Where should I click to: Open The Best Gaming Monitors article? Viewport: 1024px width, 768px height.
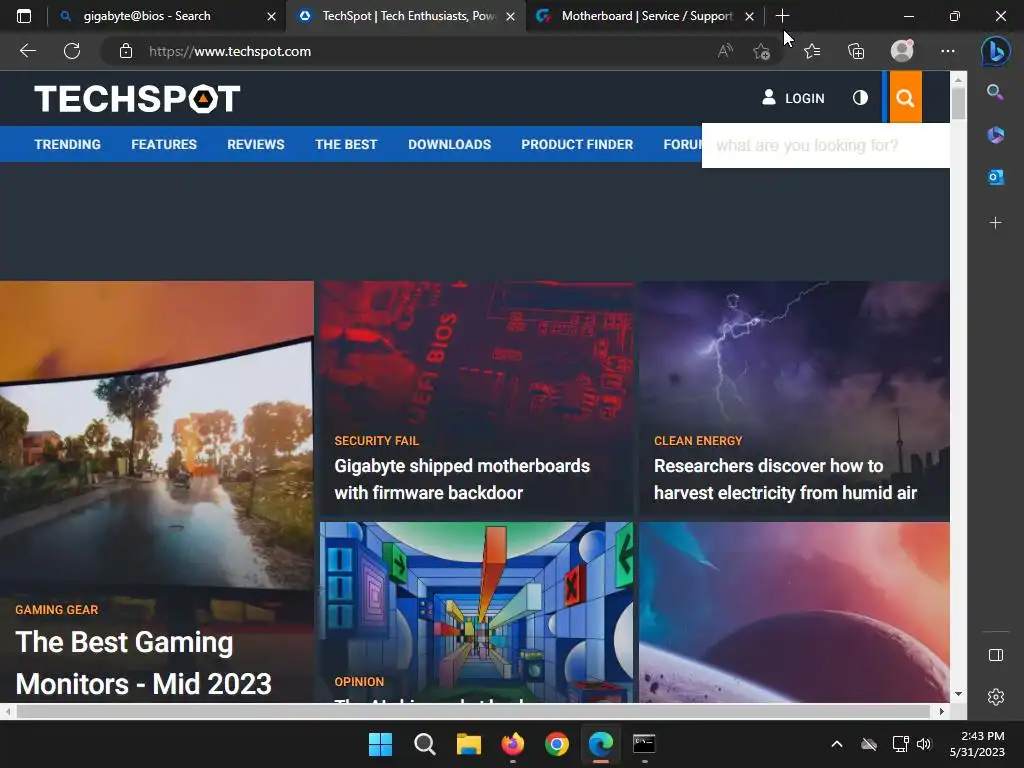tap(143, 663)
